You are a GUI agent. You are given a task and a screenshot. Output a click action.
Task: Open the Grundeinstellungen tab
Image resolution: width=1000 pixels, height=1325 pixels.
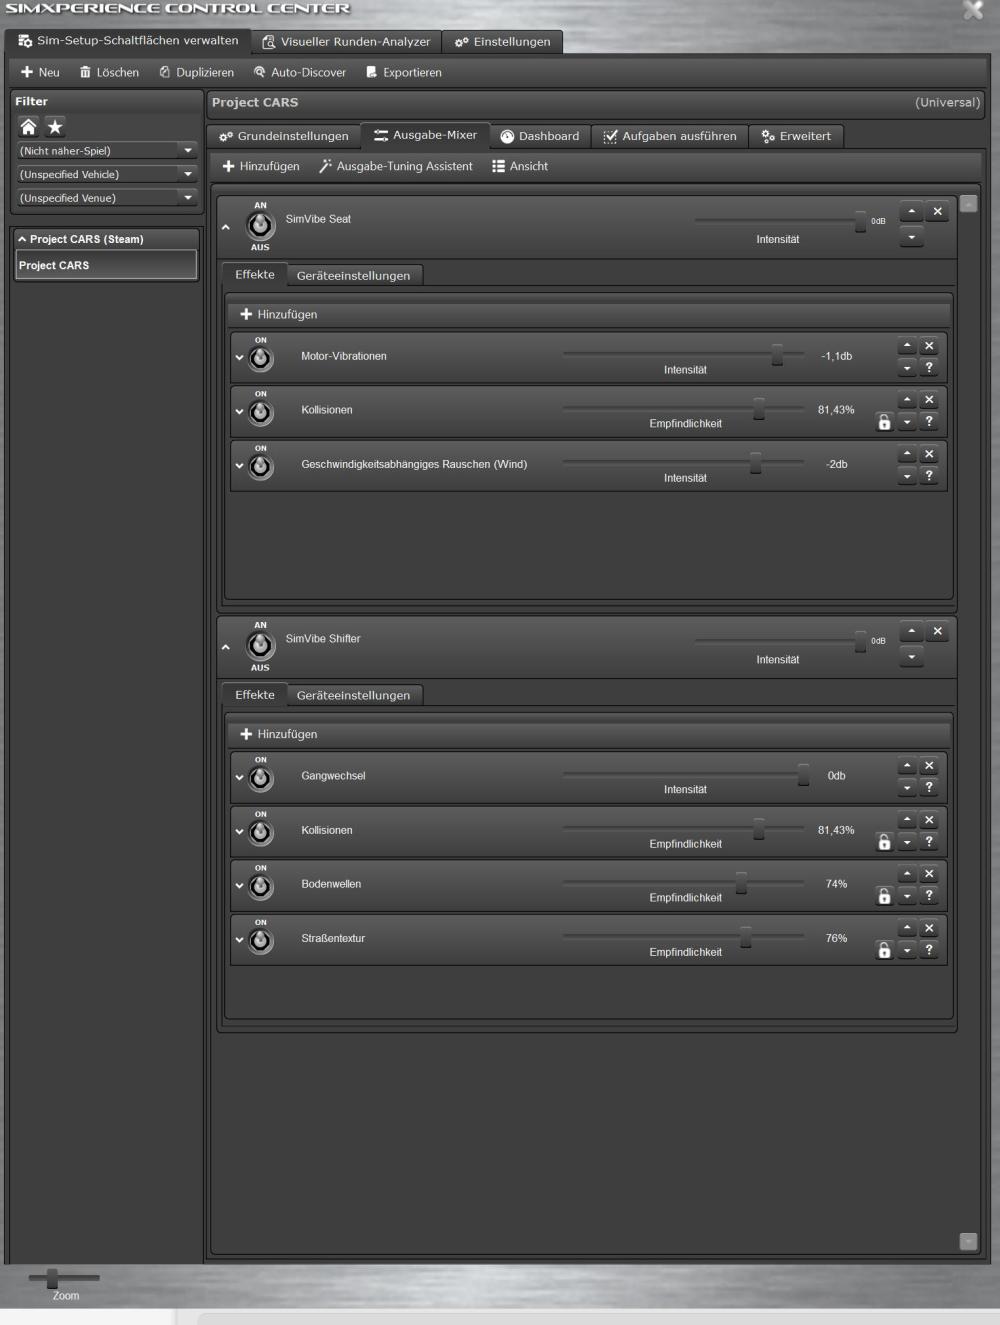(284, 136)
